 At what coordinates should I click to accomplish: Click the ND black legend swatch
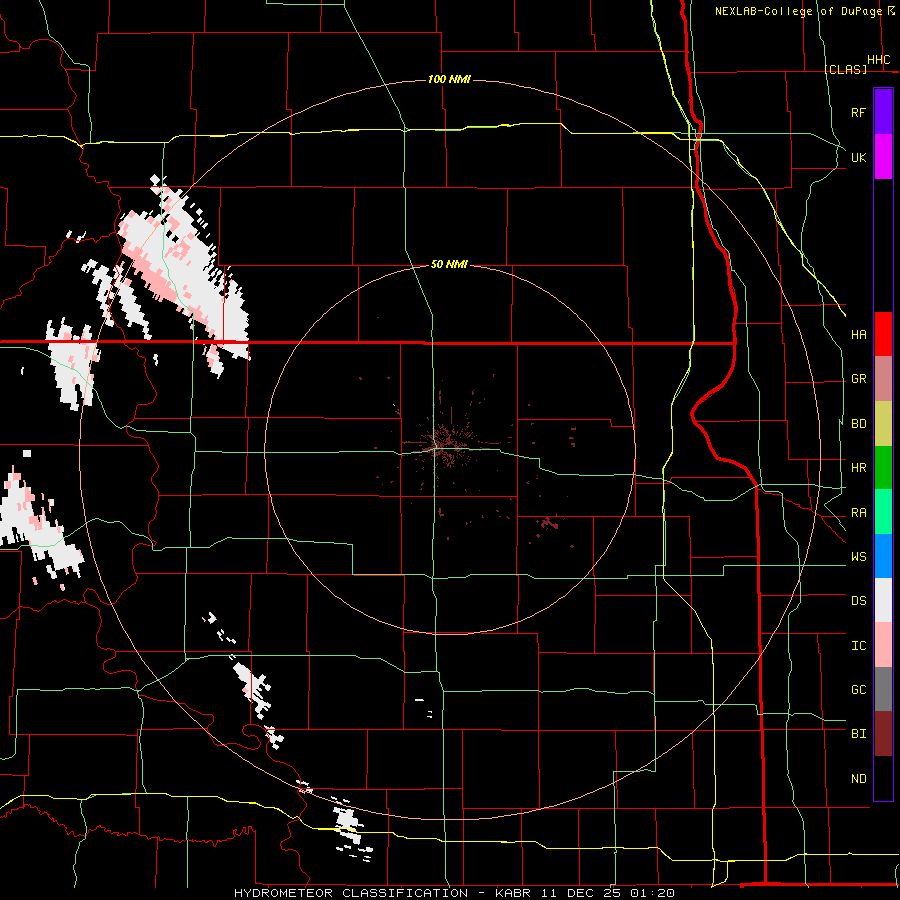(883, 778)
